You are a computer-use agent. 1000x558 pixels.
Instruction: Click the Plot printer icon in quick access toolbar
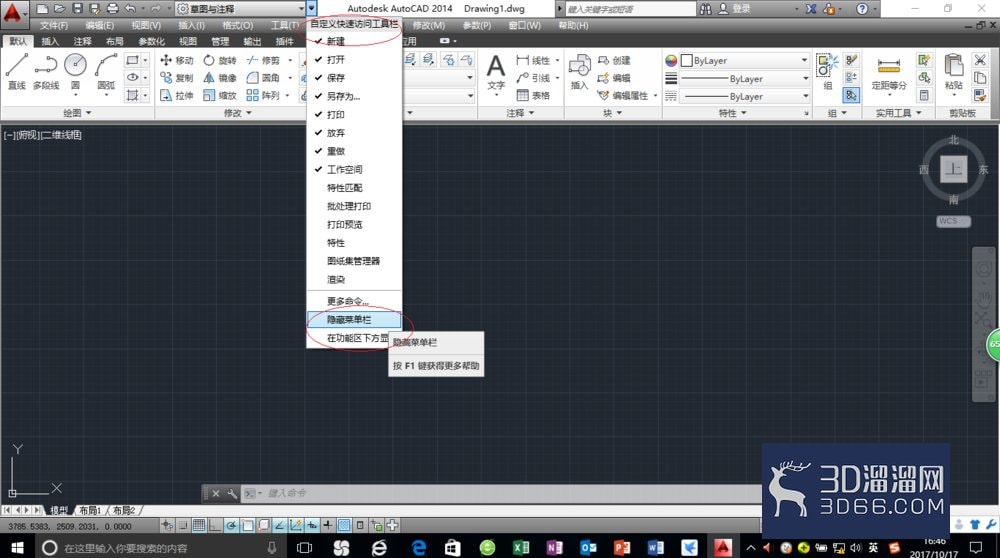(112, 8)
